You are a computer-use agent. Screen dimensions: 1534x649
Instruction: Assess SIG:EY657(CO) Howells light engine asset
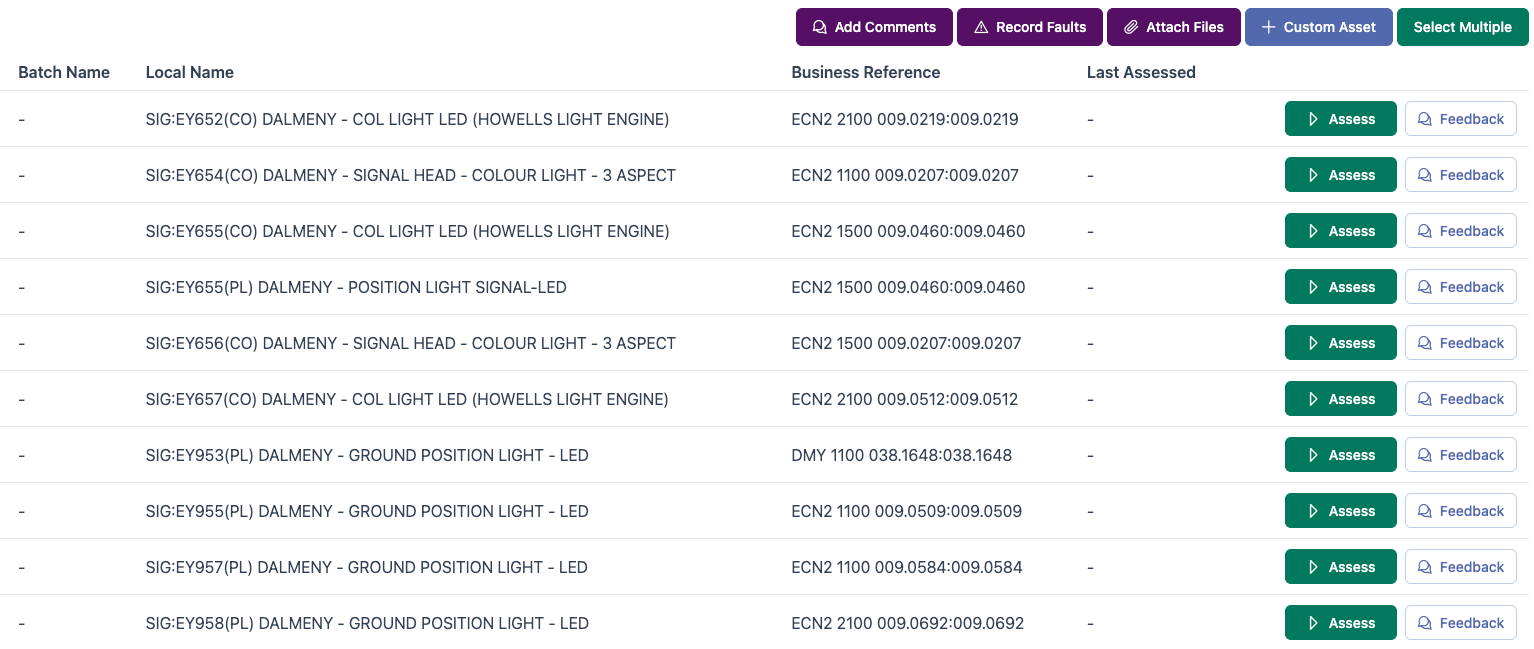tap(1340, 399)
